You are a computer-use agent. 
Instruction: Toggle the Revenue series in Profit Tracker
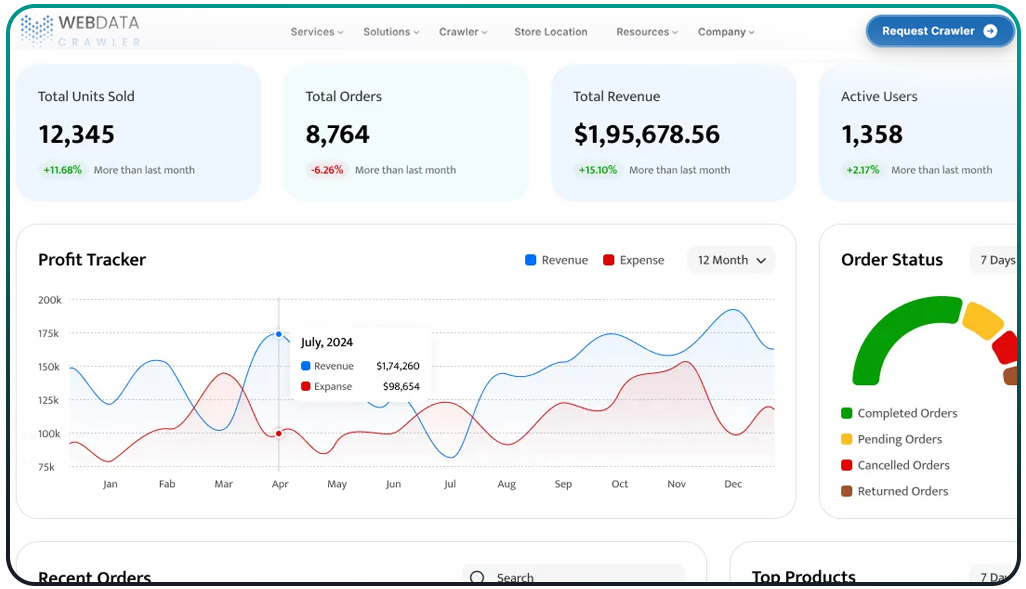point(555,260)
